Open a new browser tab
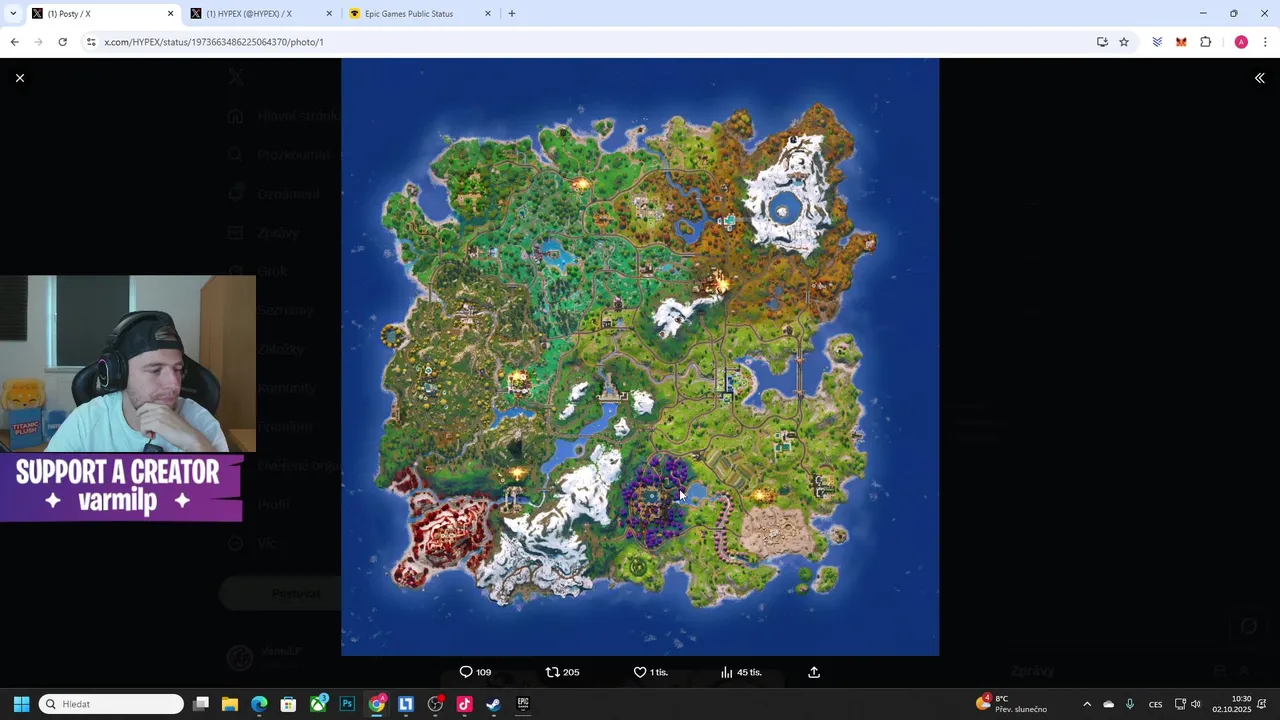Viewport: 1280px width, 720px height. click(x=512, y=14)
